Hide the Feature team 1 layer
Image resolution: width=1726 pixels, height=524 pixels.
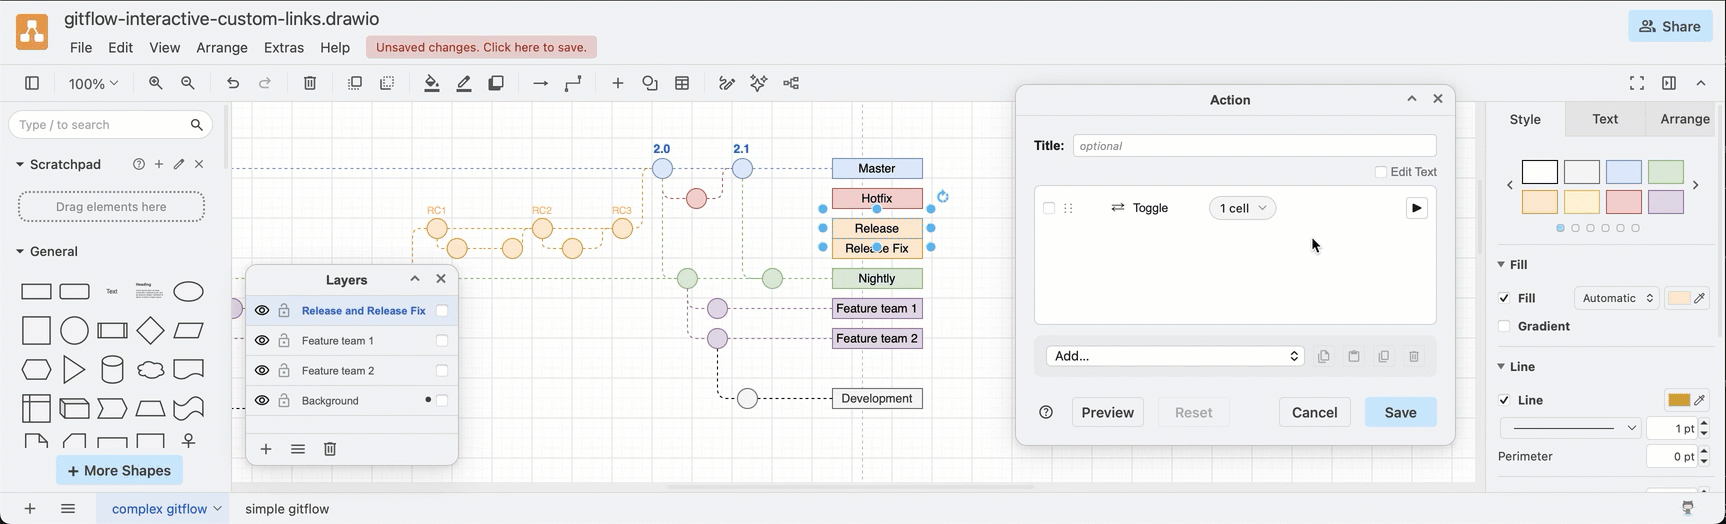click(262, 341)
